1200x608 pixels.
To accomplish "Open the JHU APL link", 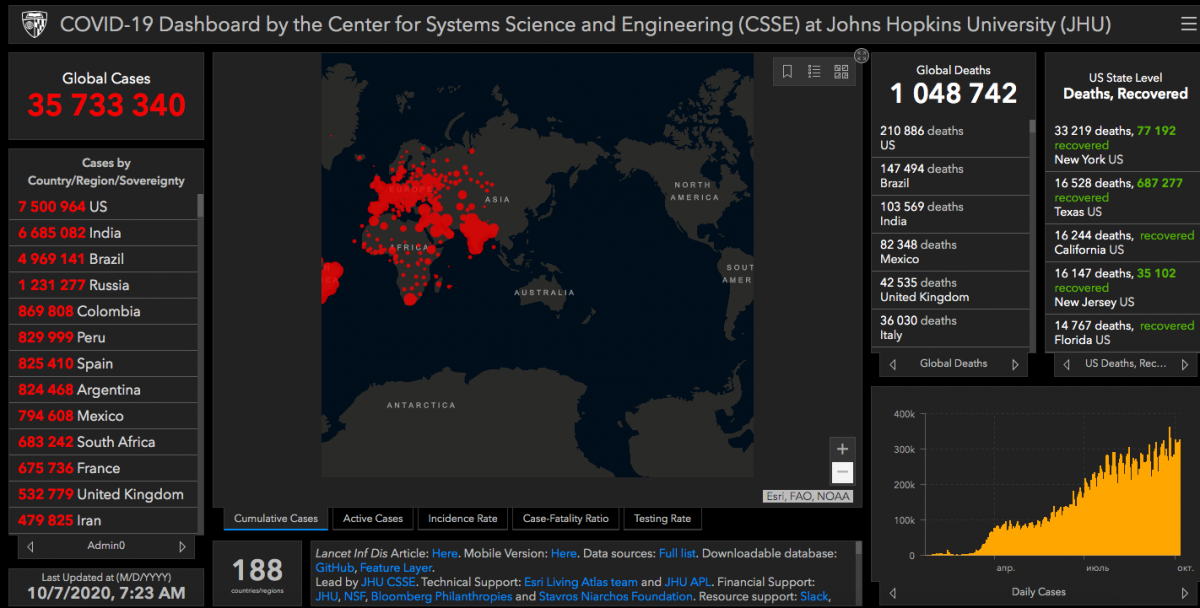I will coord(686,582).
